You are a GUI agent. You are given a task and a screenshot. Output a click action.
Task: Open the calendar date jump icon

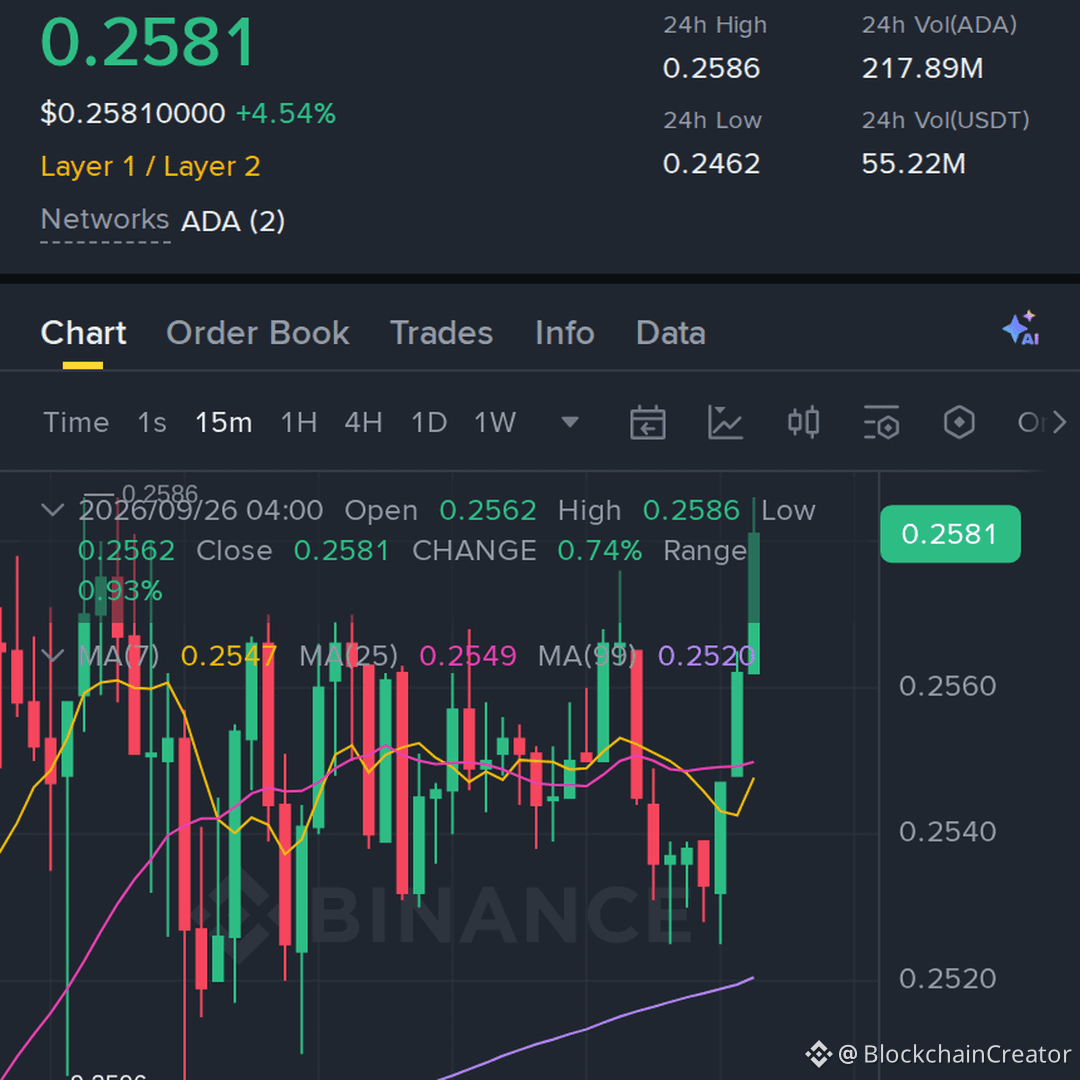point(647,422)
